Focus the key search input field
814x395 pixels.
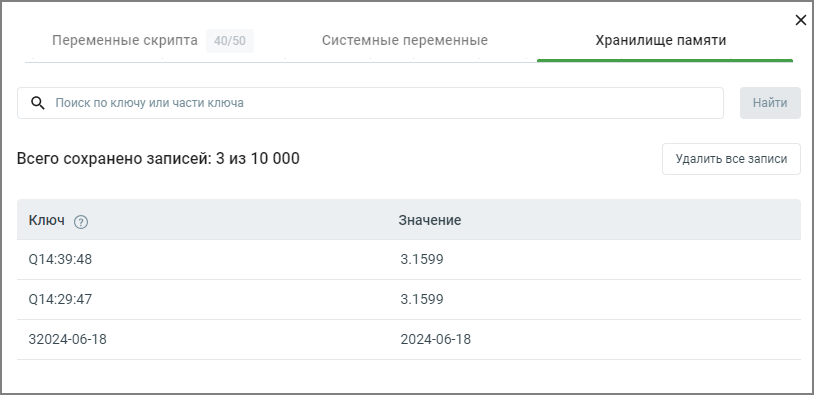pos(370,103)
